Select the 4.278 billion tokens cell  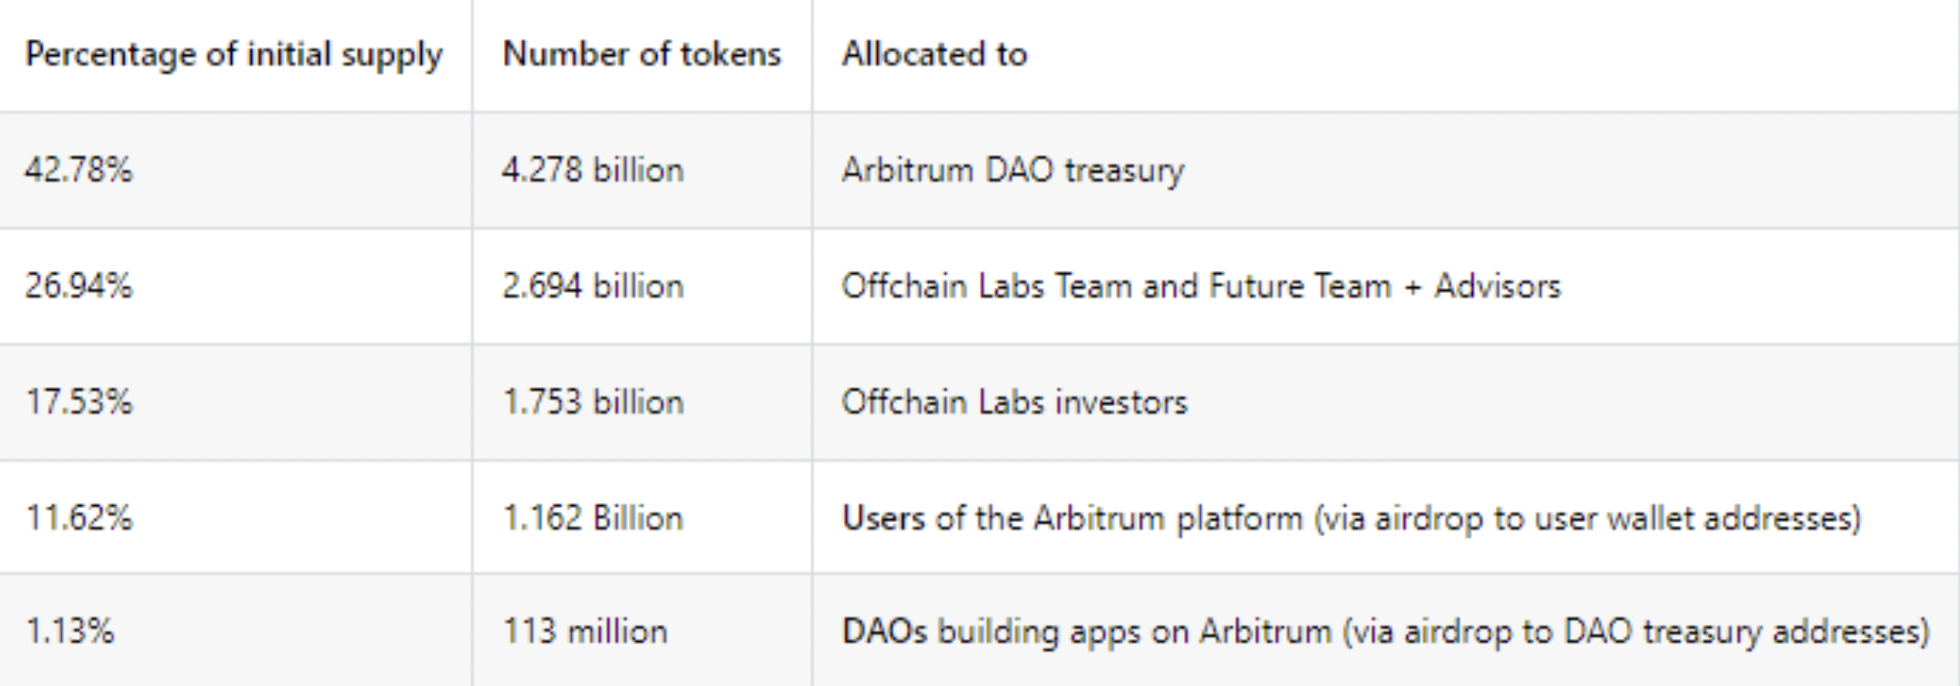[642, 170]
